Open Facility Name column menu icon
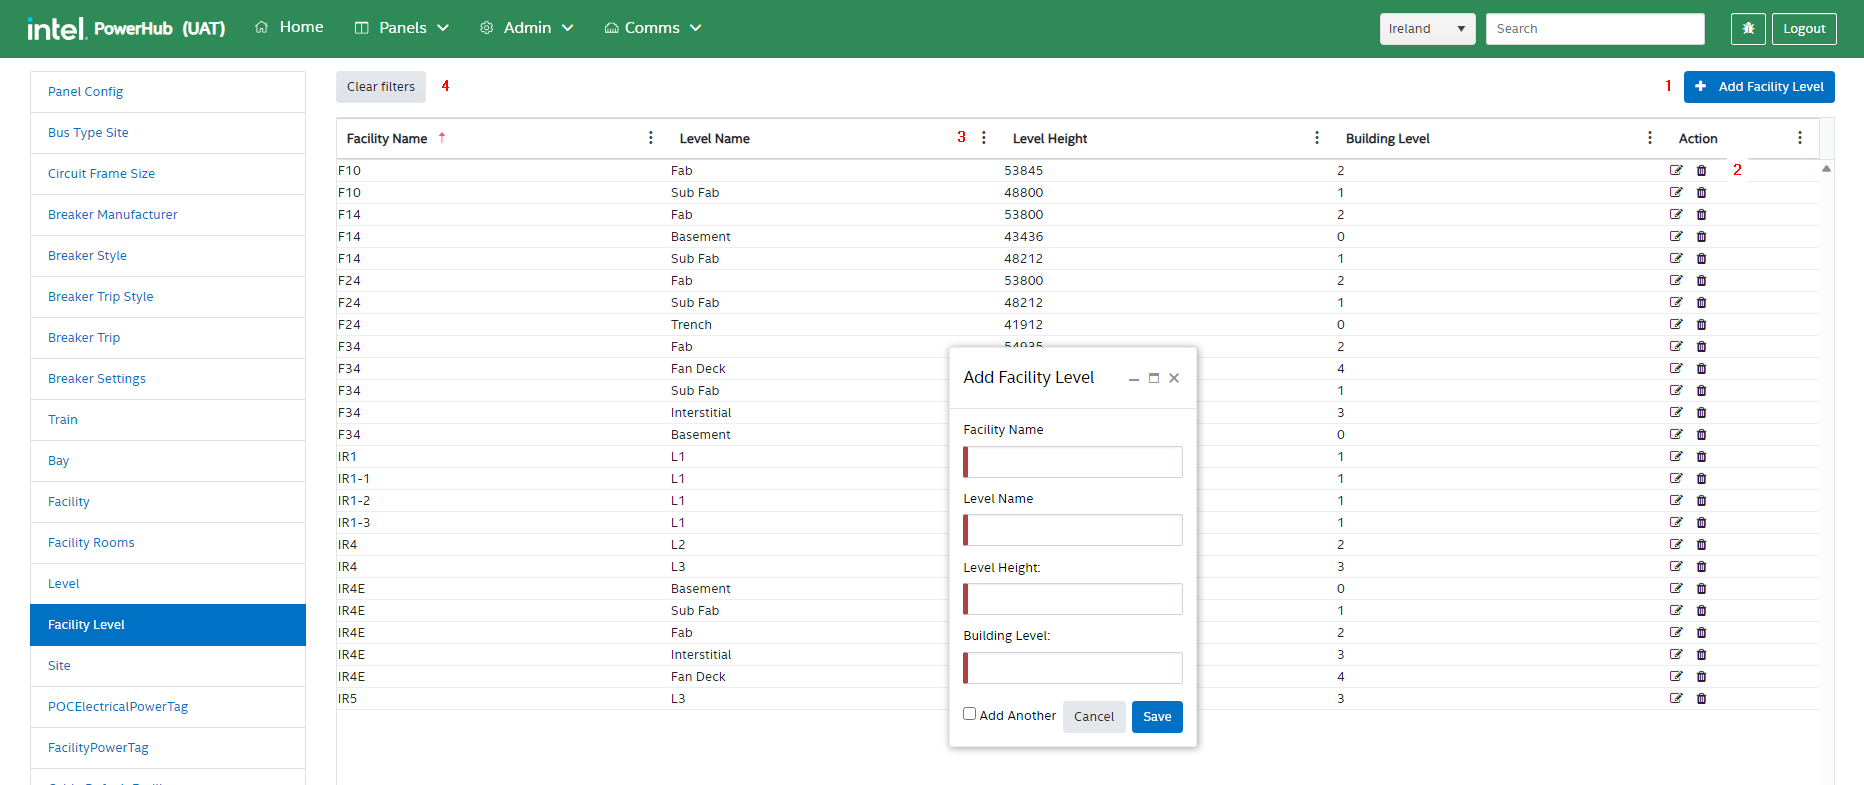Viewport: 1864px width, 785px height. click(x=651, y=138)
